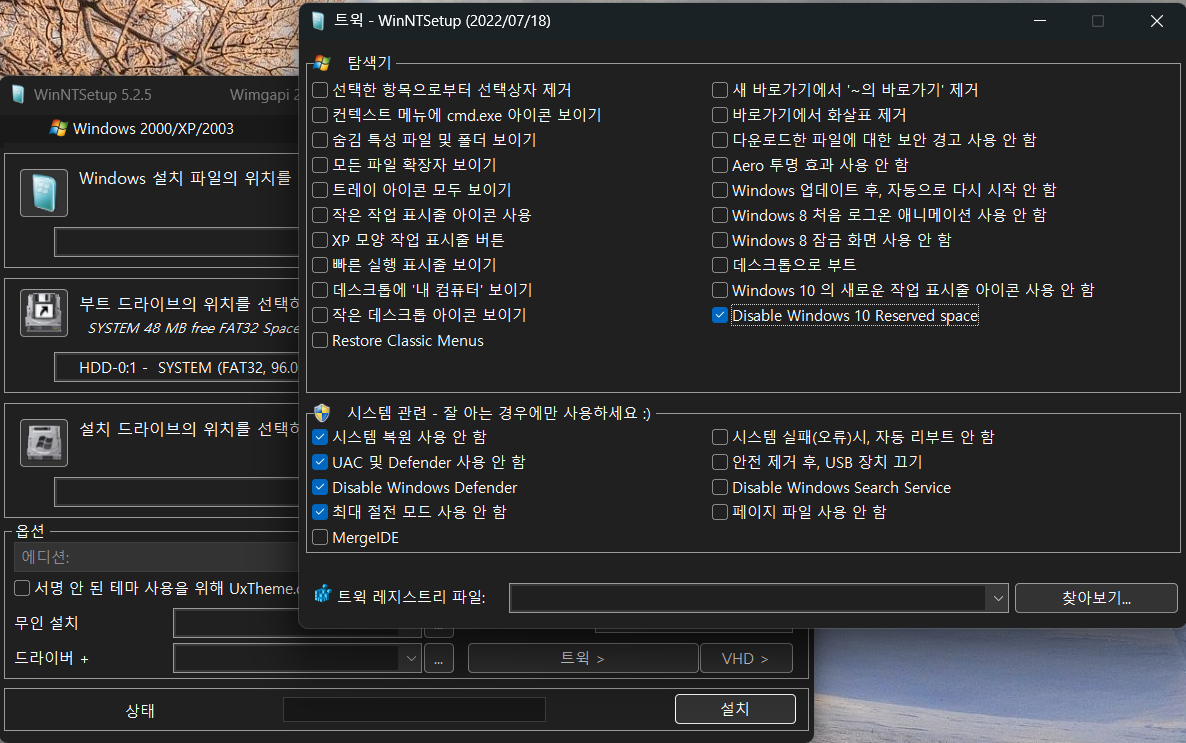Viewport: 1186px width, 743px height.
Task: Open the HDD-0:1 SYSTEM boot drive combo box
Action: pyautogui.click(x=177, y=368)
